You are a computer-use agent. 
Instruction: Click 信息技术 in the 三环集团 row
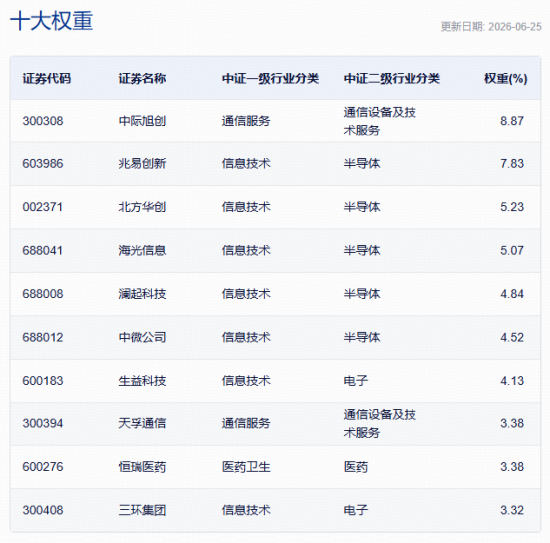tap(246, 510)
